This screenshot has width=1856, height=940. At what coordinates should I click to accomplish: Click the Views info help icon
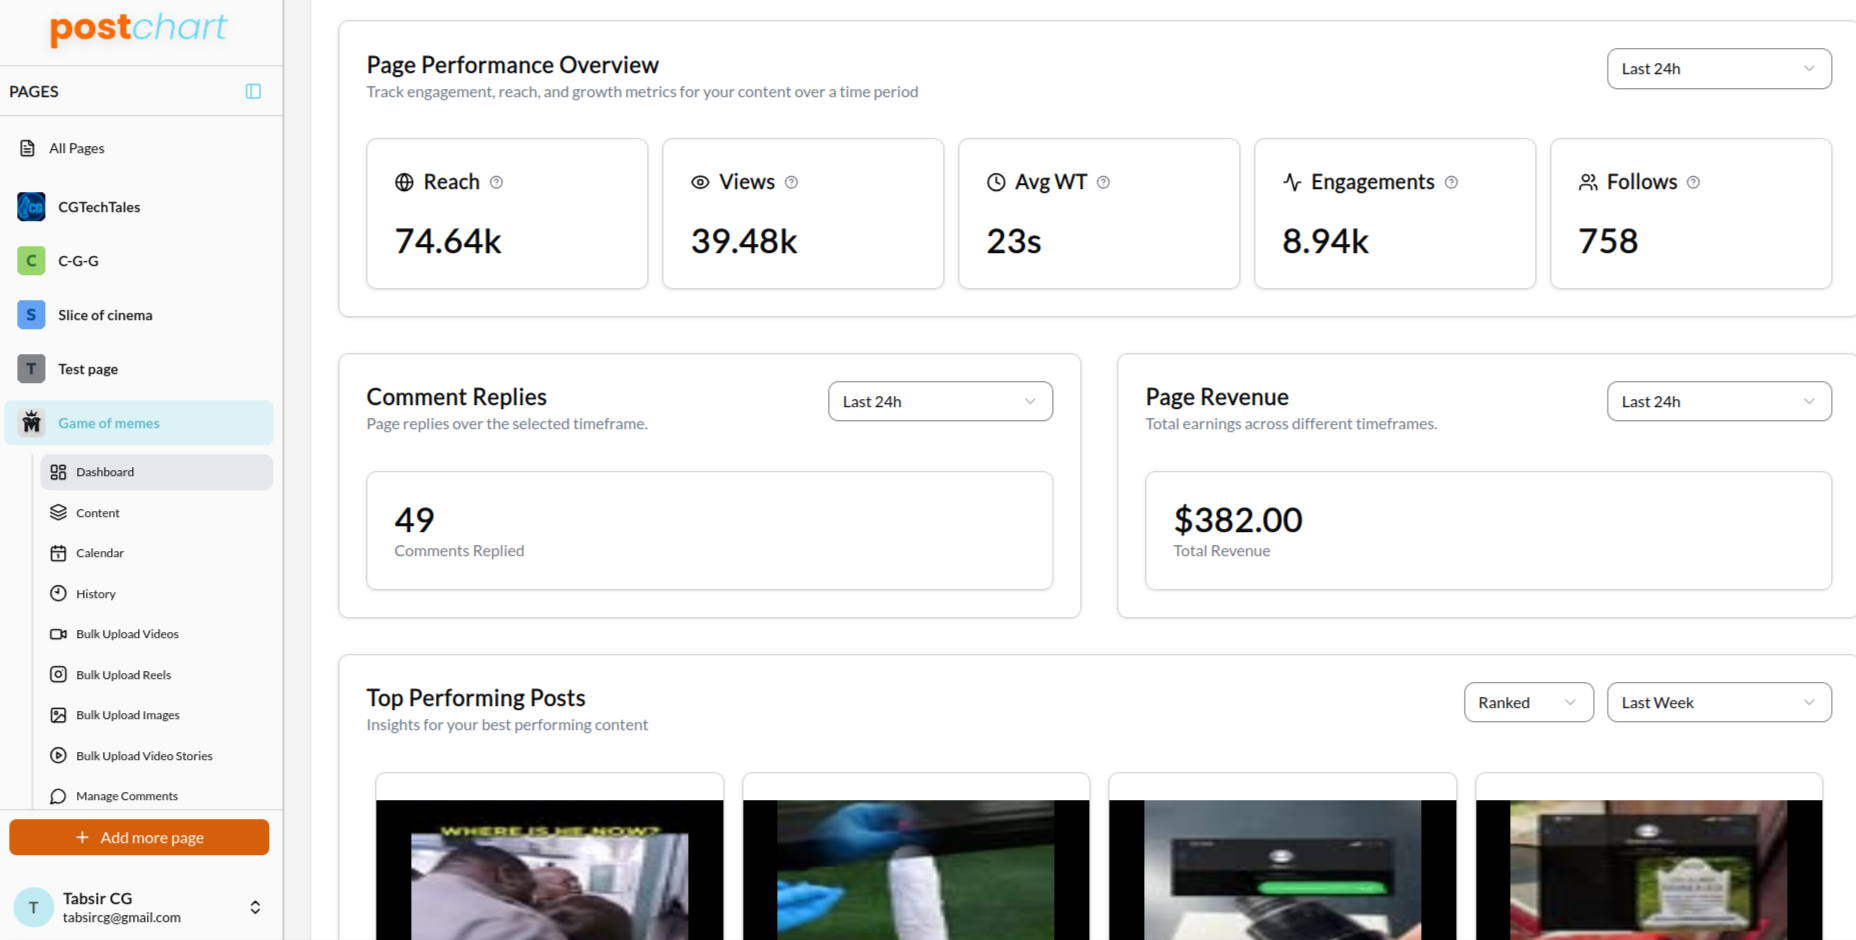tap(791, 182)
